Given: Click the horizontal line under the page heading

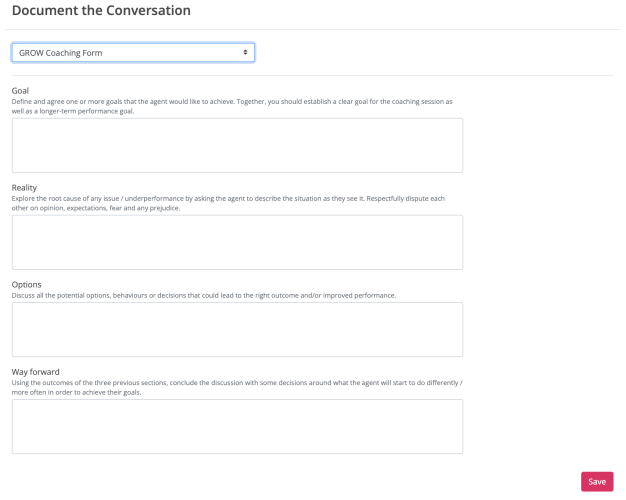Looking at the screenshot, I should click(x=312, y=30).
